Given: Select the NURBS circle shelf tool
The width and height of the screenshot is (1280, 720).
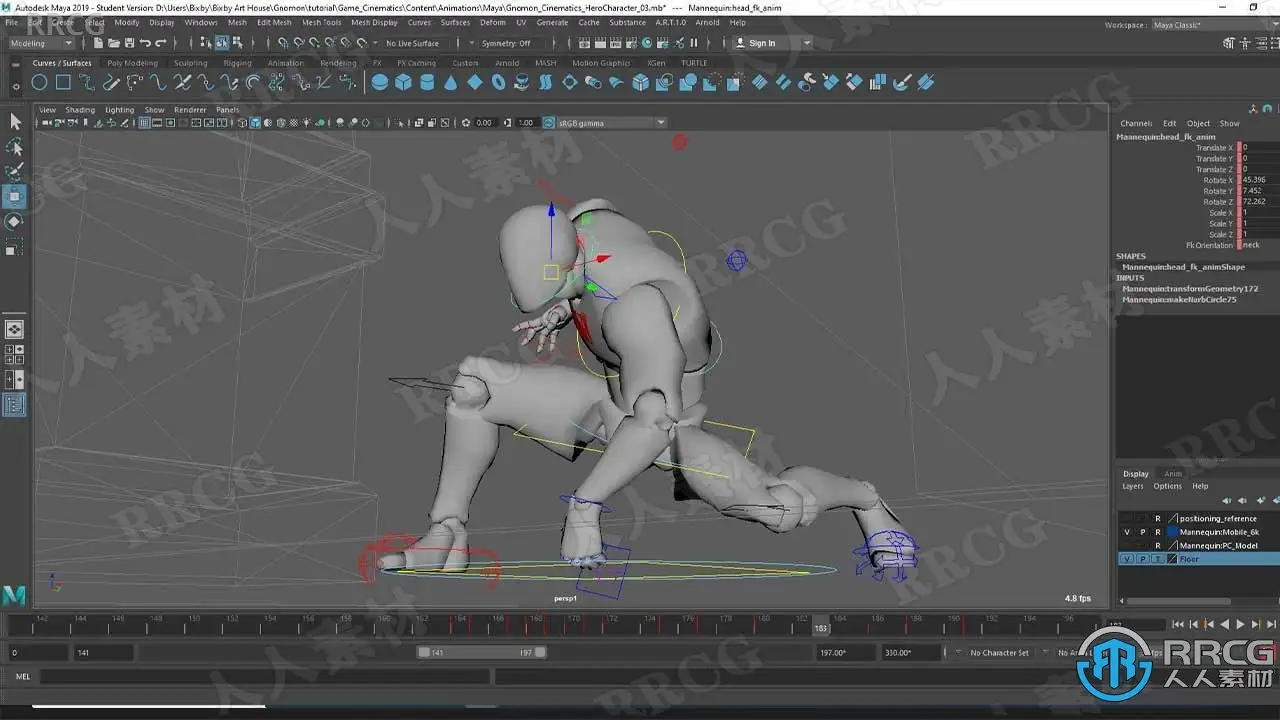Looking at the screenshot, I should 39,82.
